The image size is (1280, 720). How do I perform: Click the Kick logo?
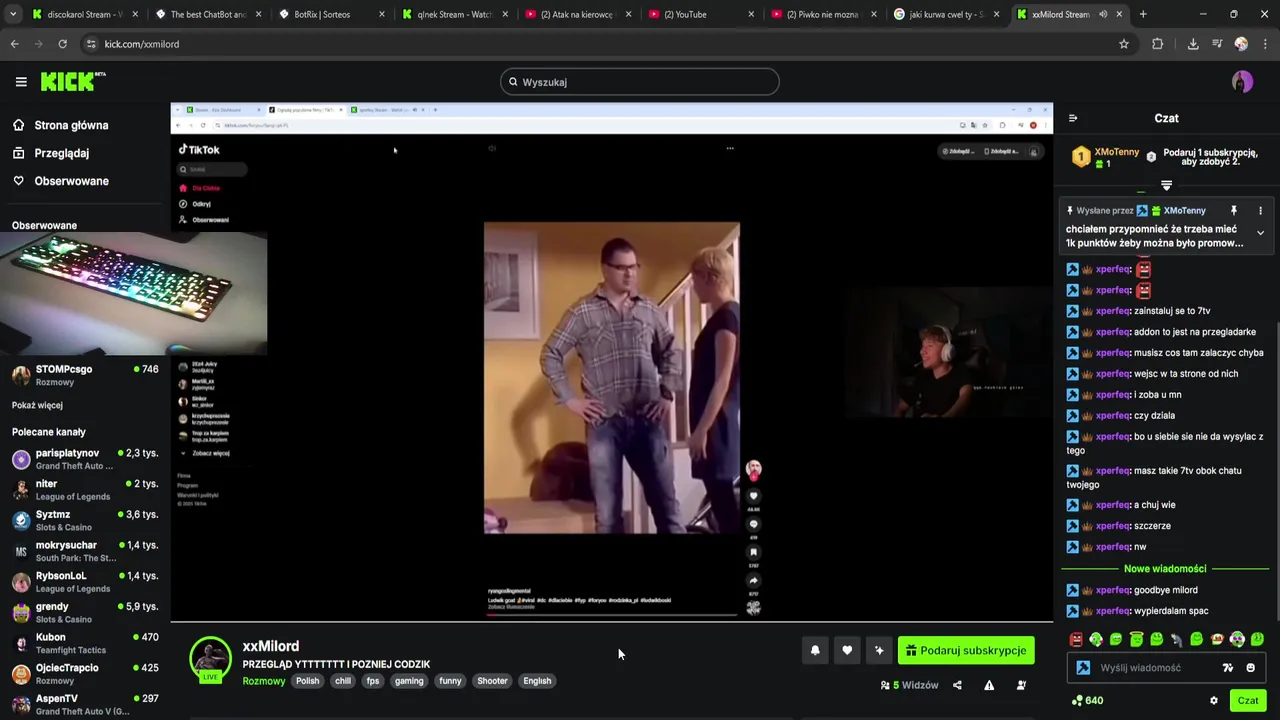tap(72, 82)
